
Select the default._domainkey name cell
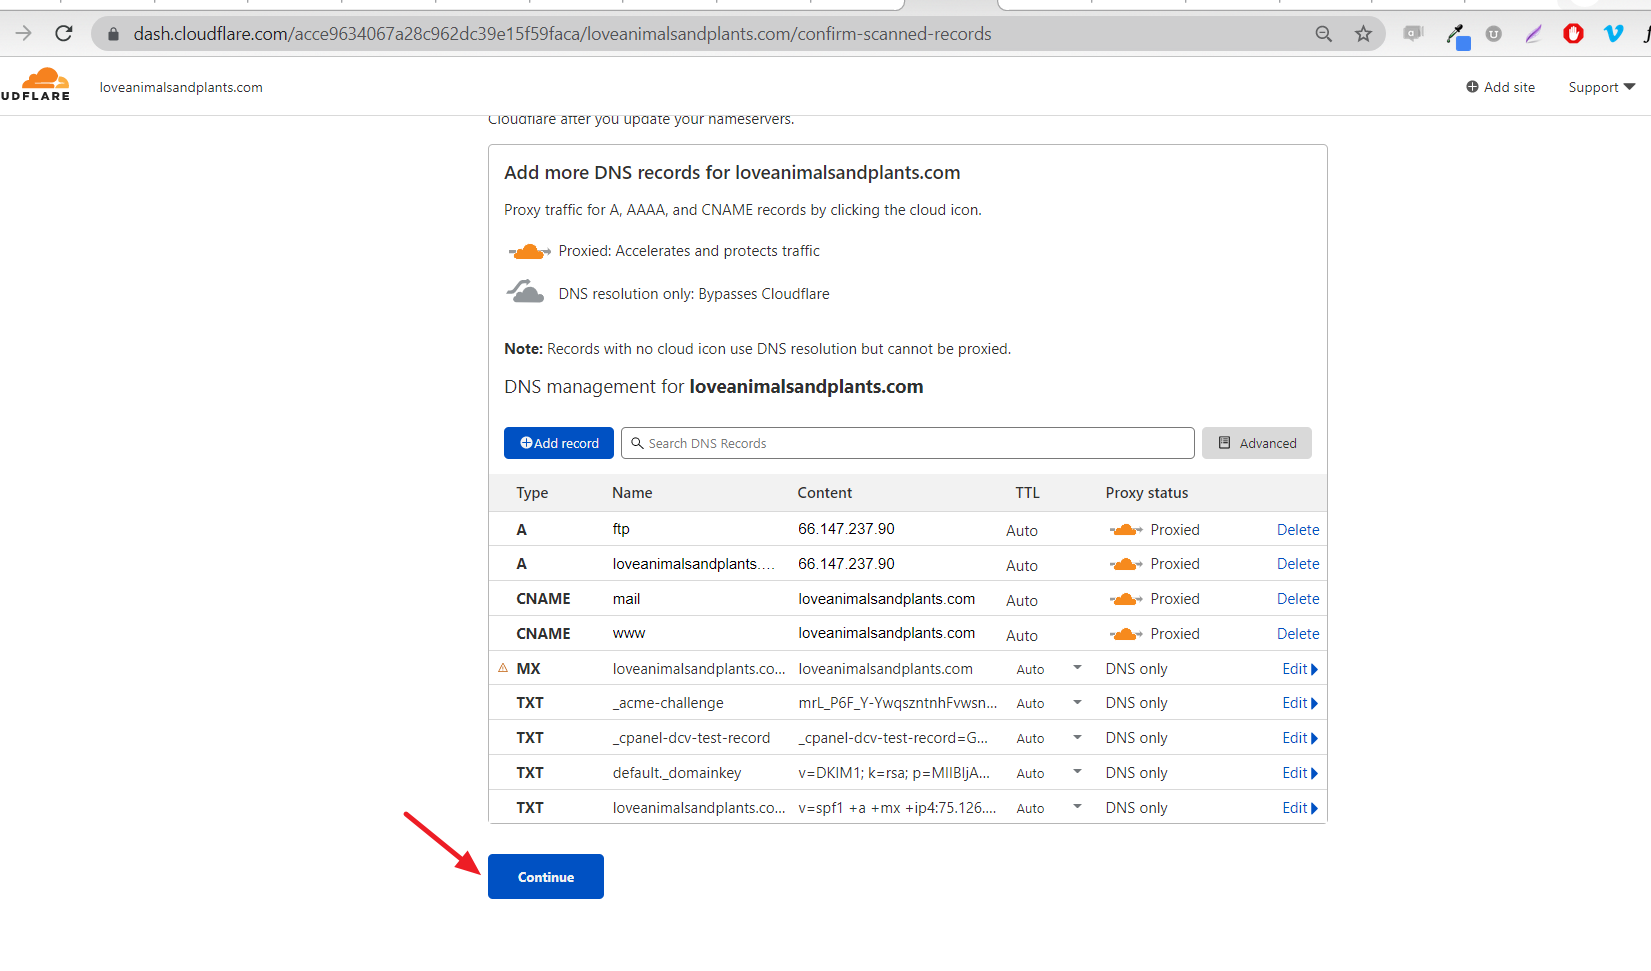677,773
